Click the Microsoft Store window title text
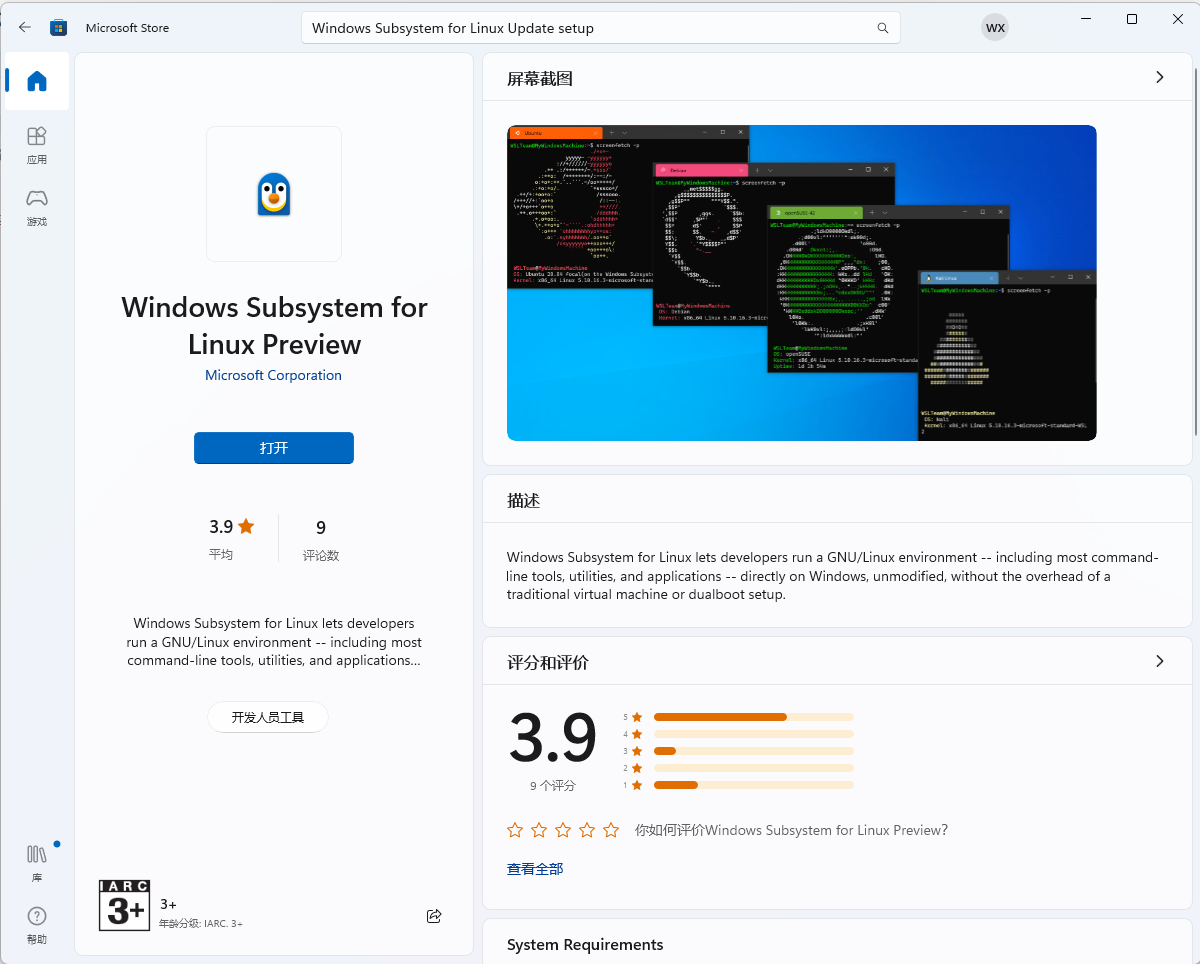The height and width of the screenshot is (964, 1200). point(127,28)
